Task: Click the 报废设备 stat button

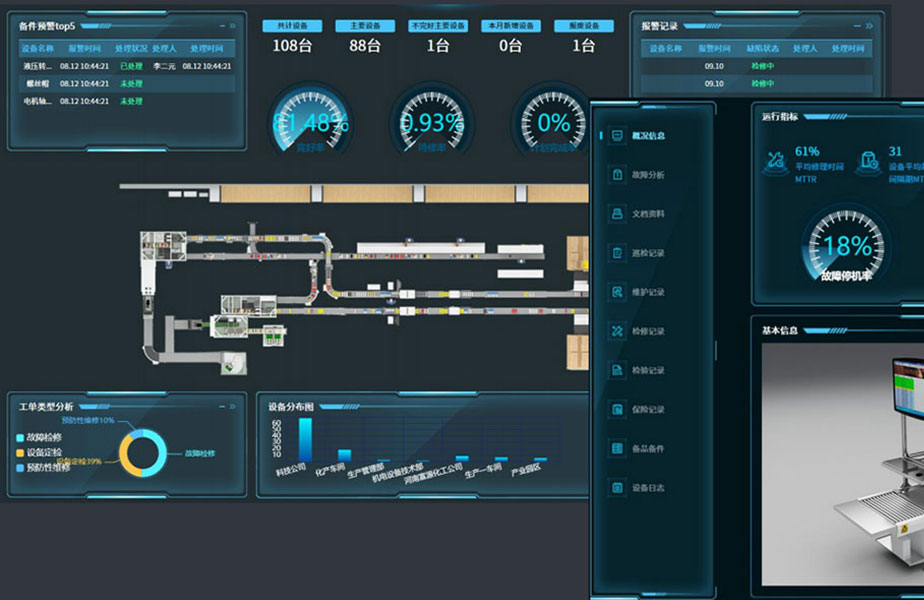Action: (x=584, y=26)
